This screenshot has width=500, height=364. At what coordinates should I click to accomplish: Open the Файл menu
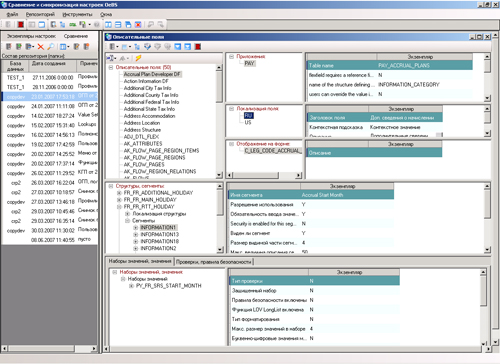[12, 14]
